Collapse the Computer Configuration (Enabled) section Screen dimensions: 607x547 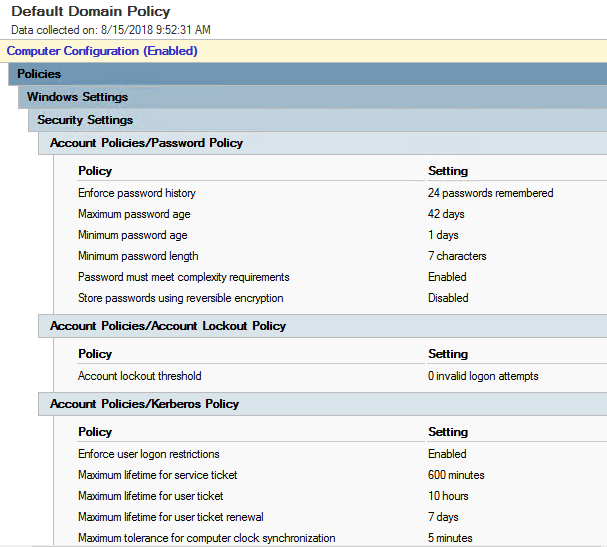(x=102, y=51)
